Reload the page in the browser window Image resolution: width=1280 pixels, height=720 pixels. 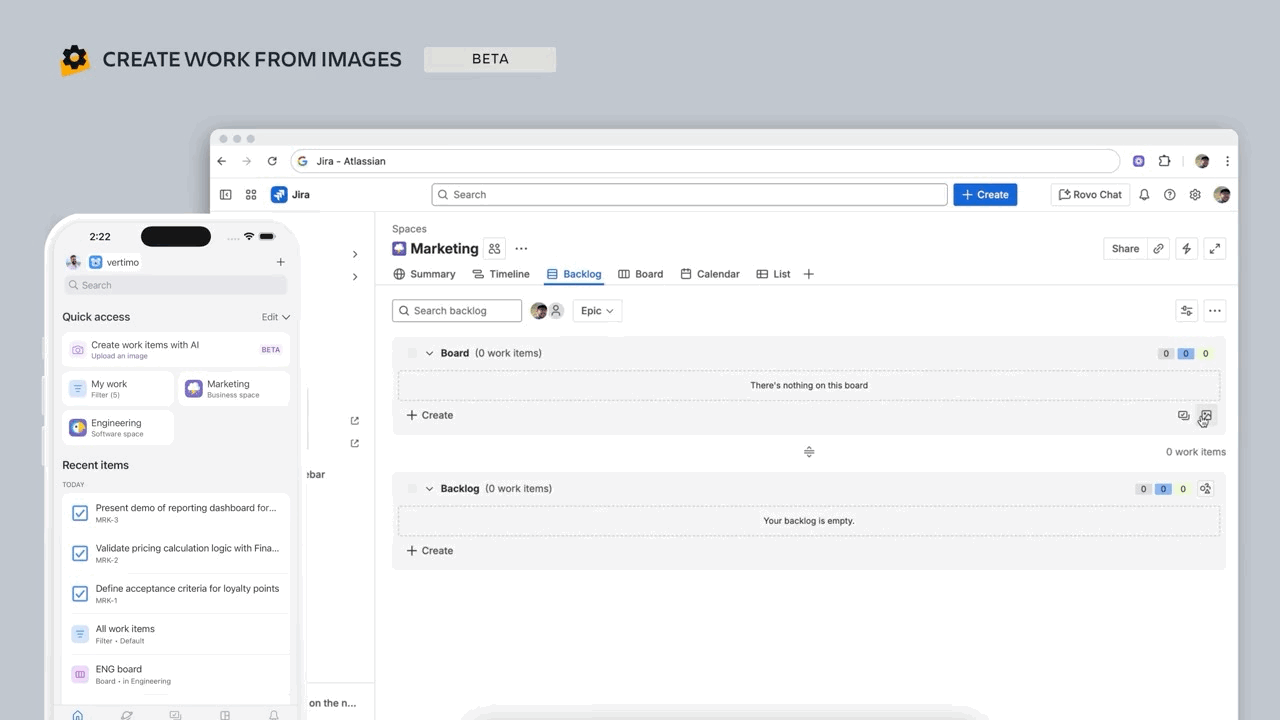tap(272, 161)
